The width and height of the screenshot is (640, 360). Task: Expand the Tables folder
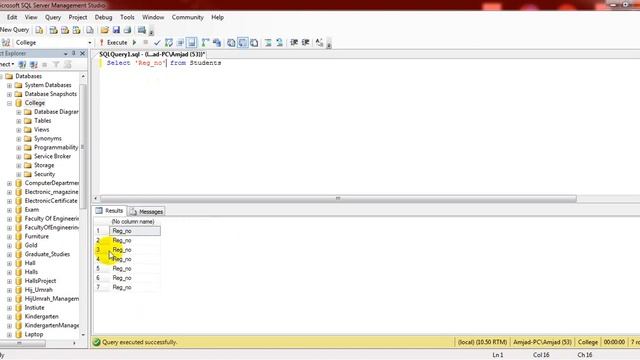coord(19,121)
